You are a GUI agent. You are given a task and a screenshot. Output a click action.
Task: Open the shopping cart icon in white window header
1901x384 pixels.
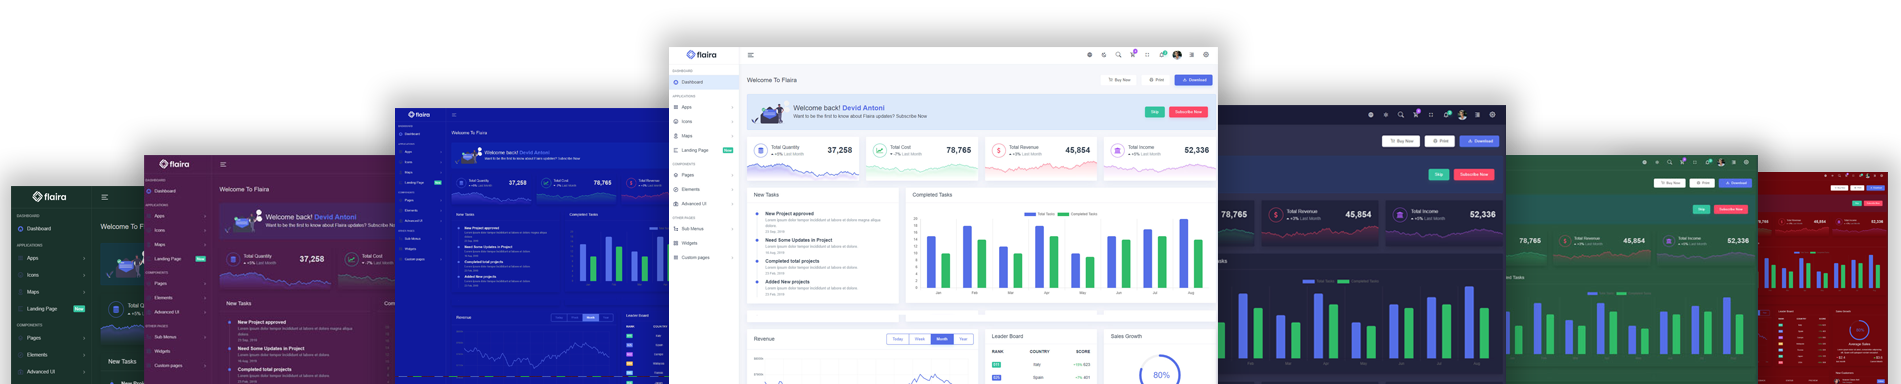(x=1133, y=55)
